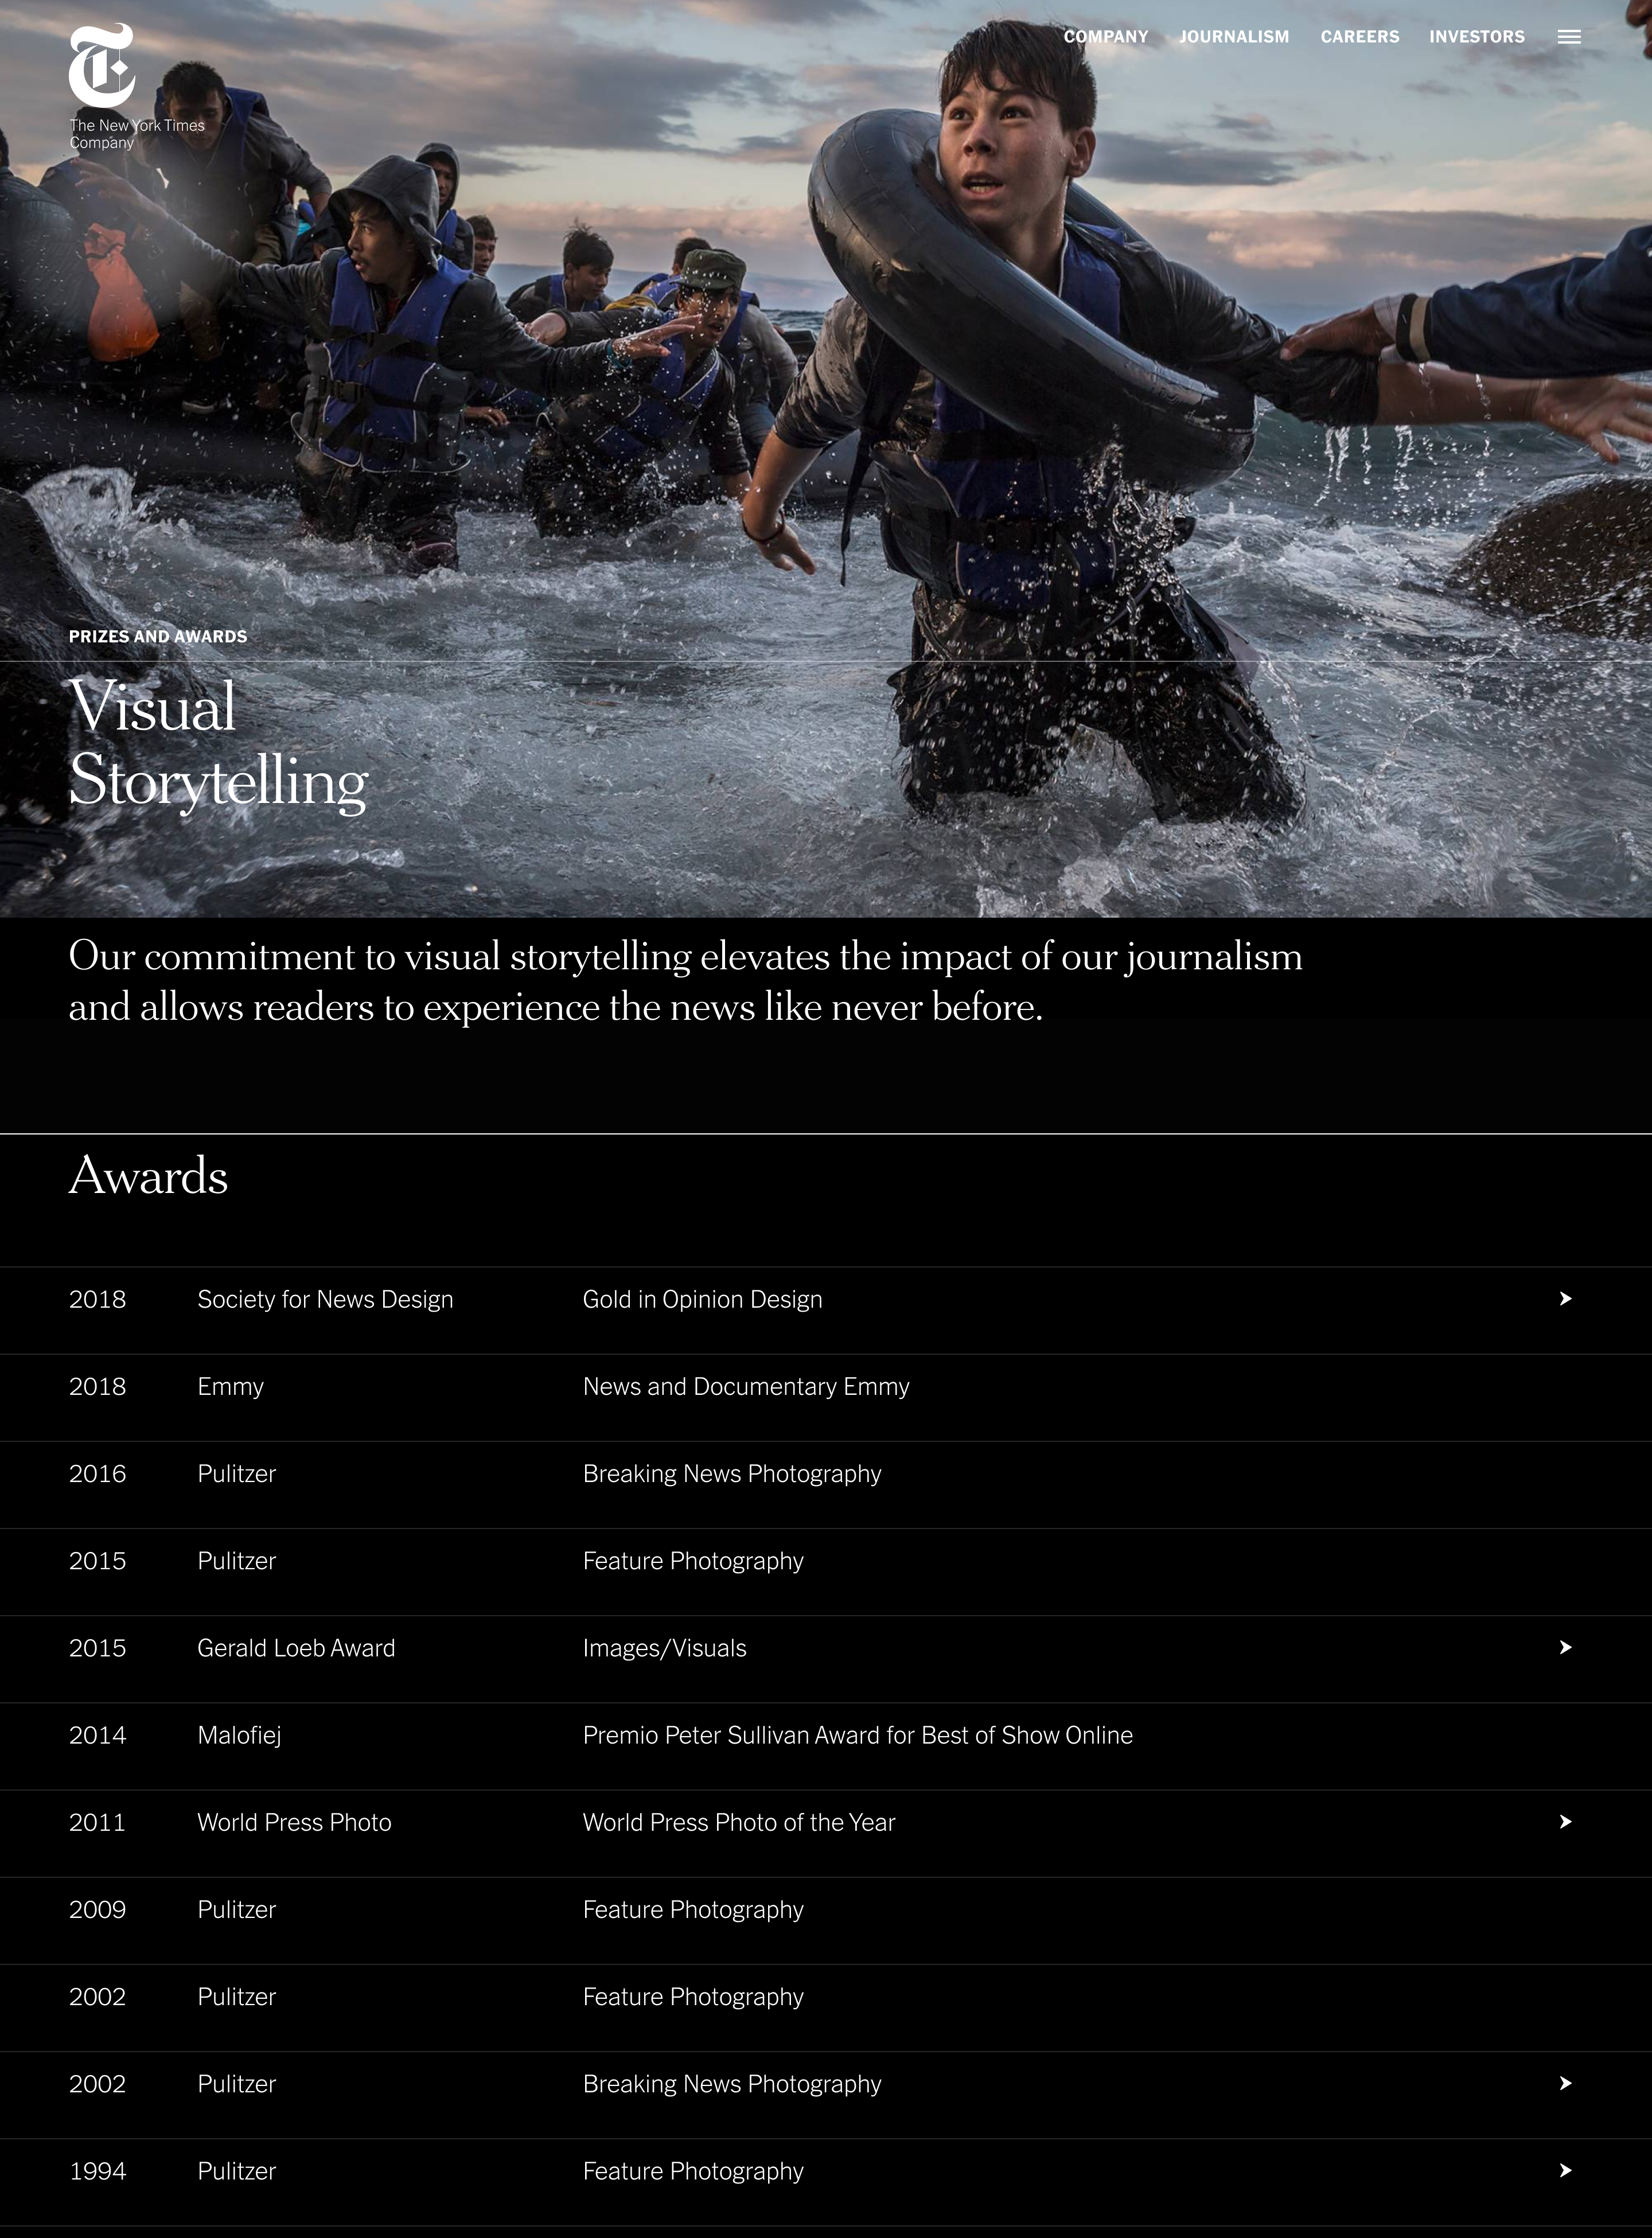This screenshot has height=2238, width=1652.
Task: Open the hamburger menu icon
Action: click(1569, 37)
